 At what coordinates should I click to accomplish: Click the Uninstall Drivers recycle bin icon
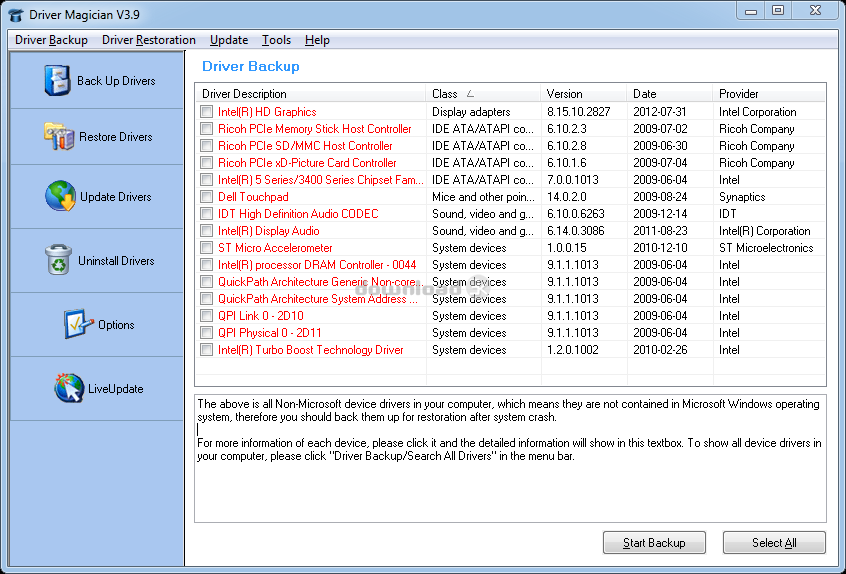[x=58, y=259]
